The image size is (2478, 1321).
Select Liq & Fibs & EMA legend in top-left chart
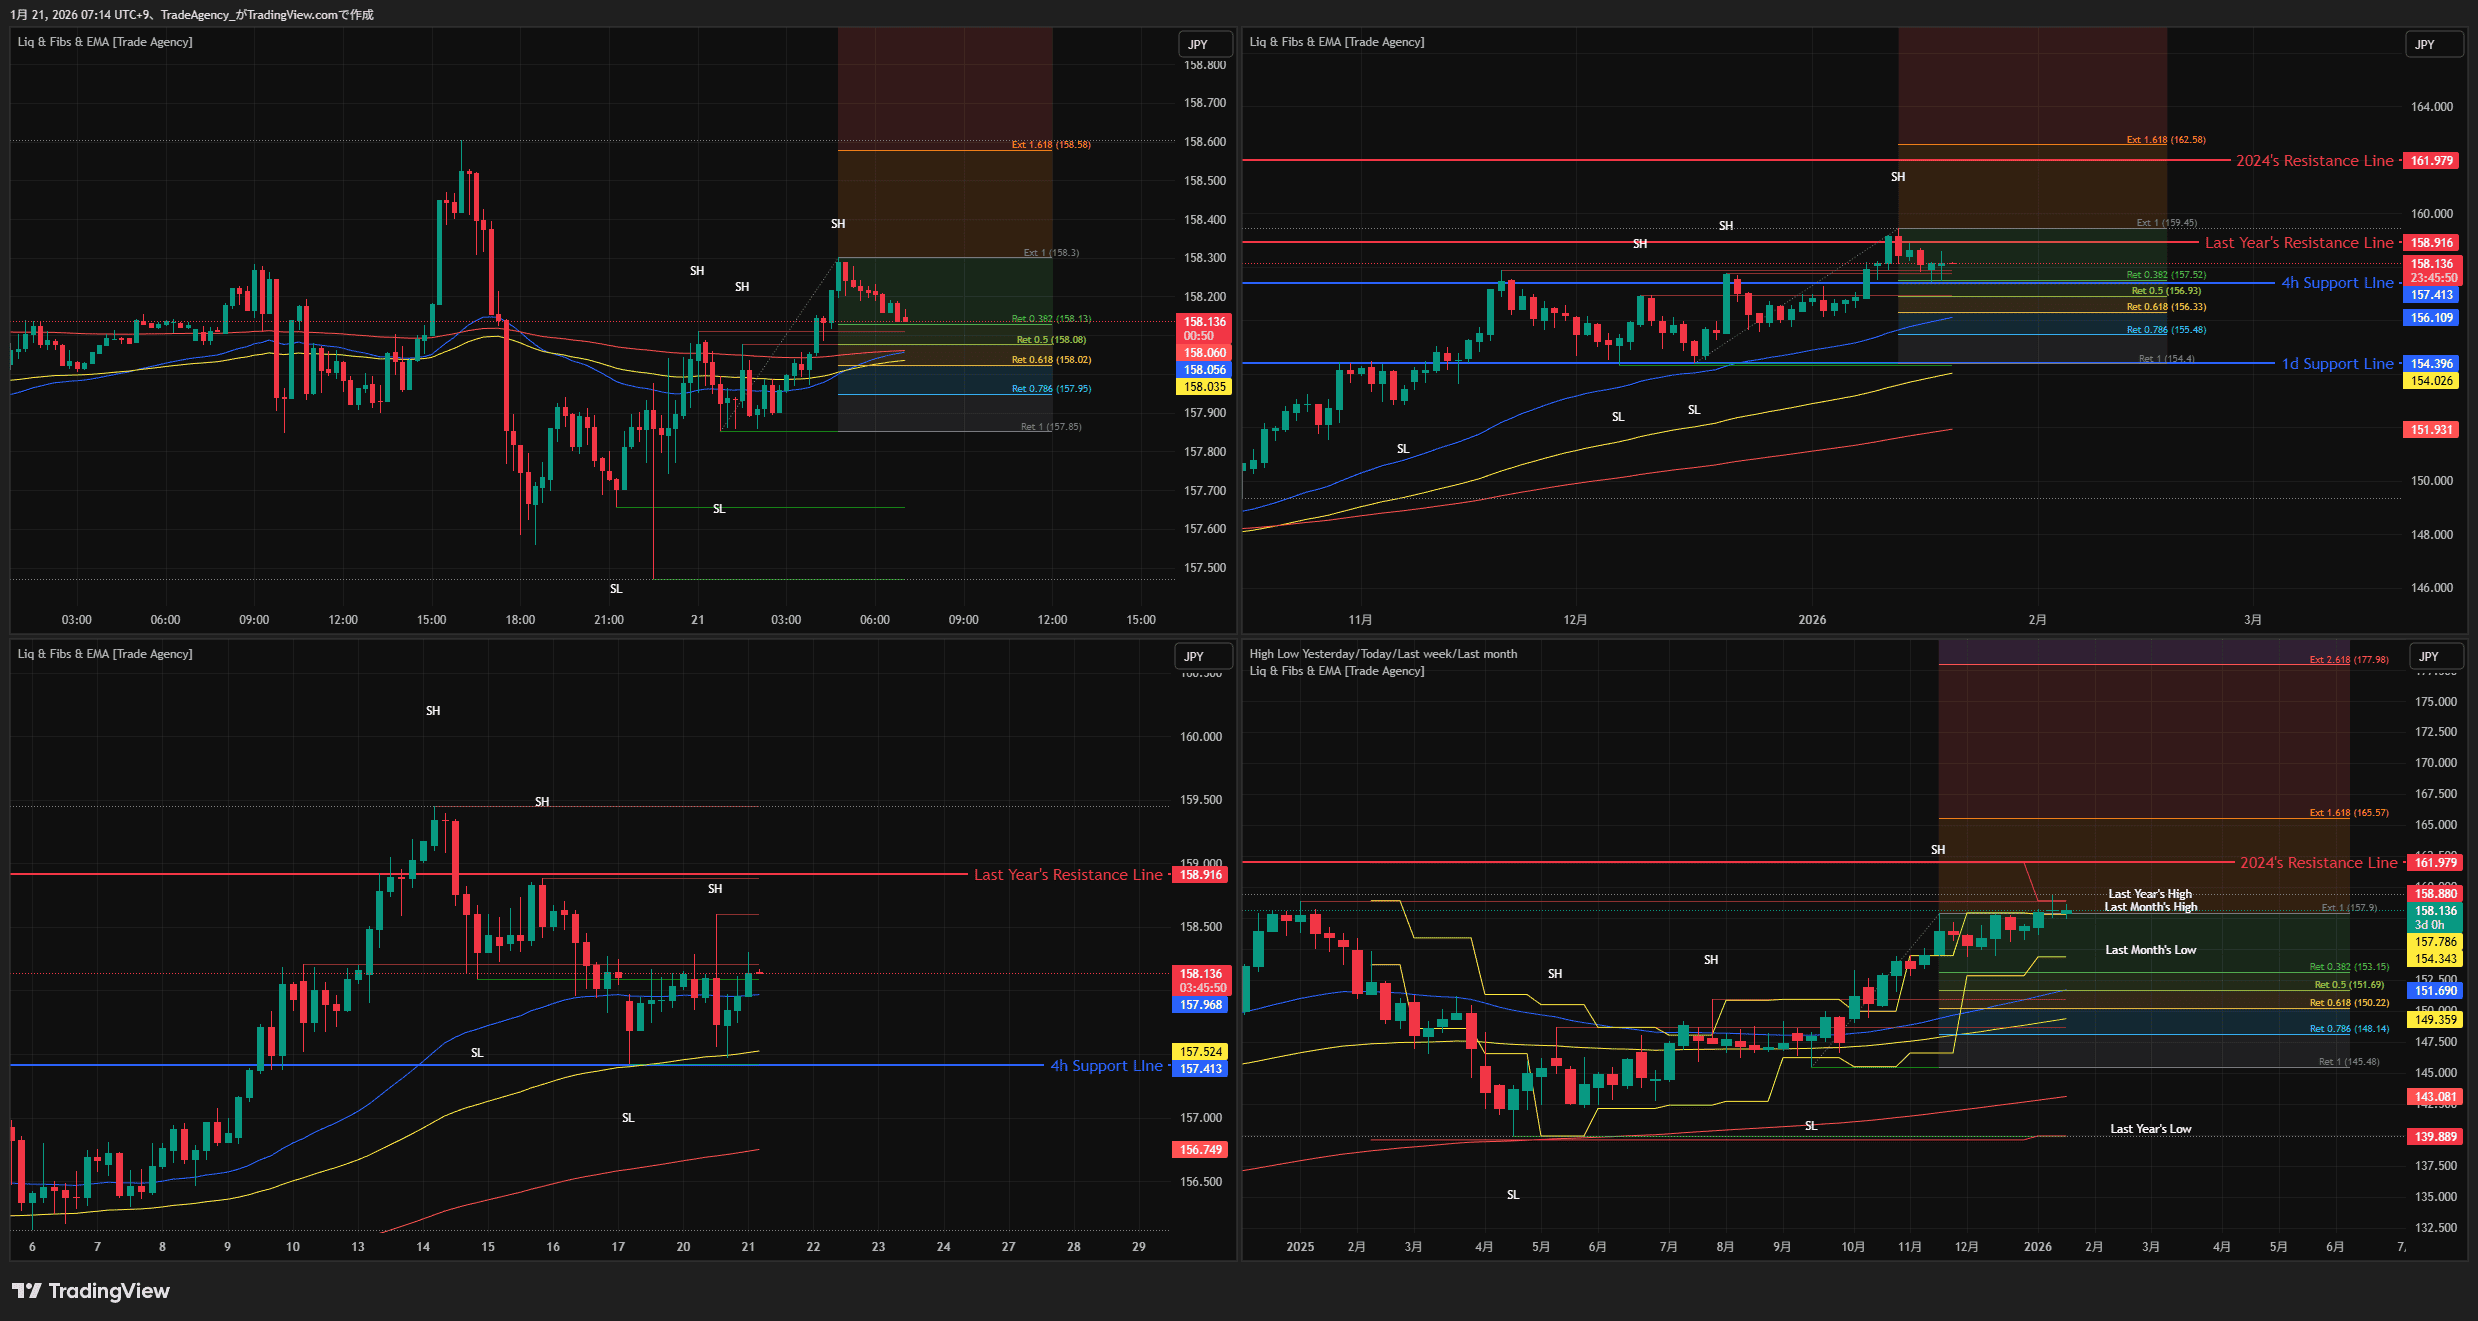pos(105,42)
